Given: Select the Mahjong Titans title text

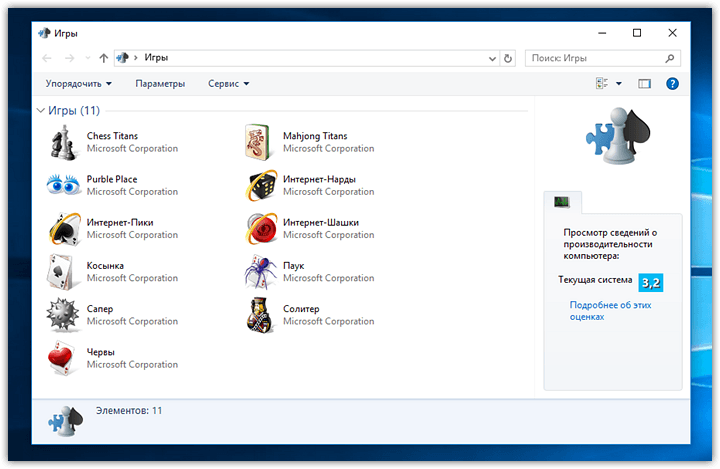Looking at the screenshot, I should click(315, 136).
